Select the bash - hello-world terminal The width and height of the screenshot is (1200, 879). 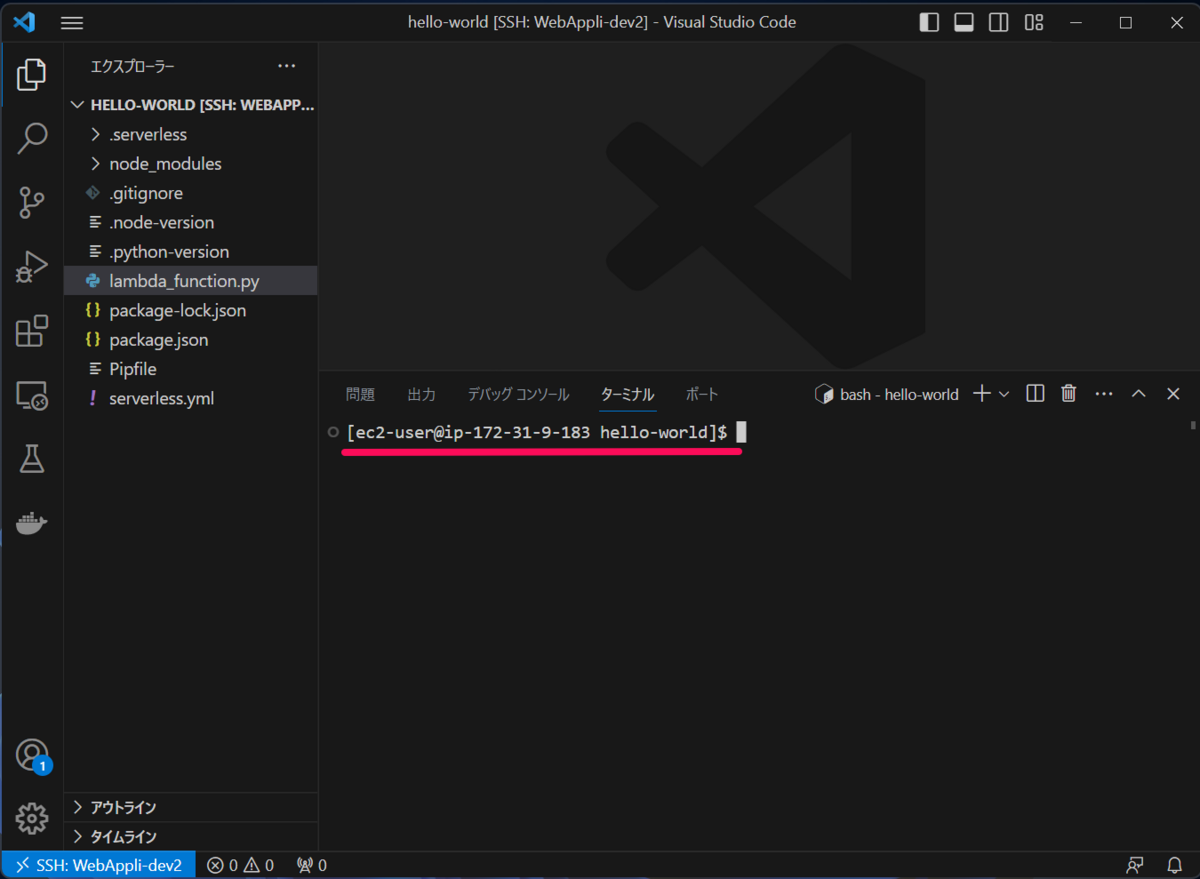tap(886, 394)
